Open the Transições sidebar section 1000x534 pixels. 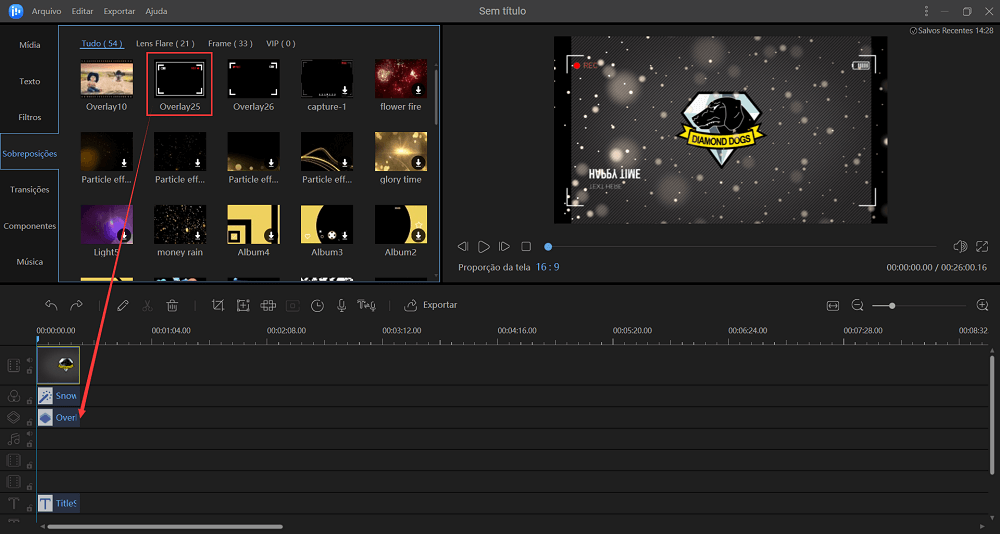(29, 189)
